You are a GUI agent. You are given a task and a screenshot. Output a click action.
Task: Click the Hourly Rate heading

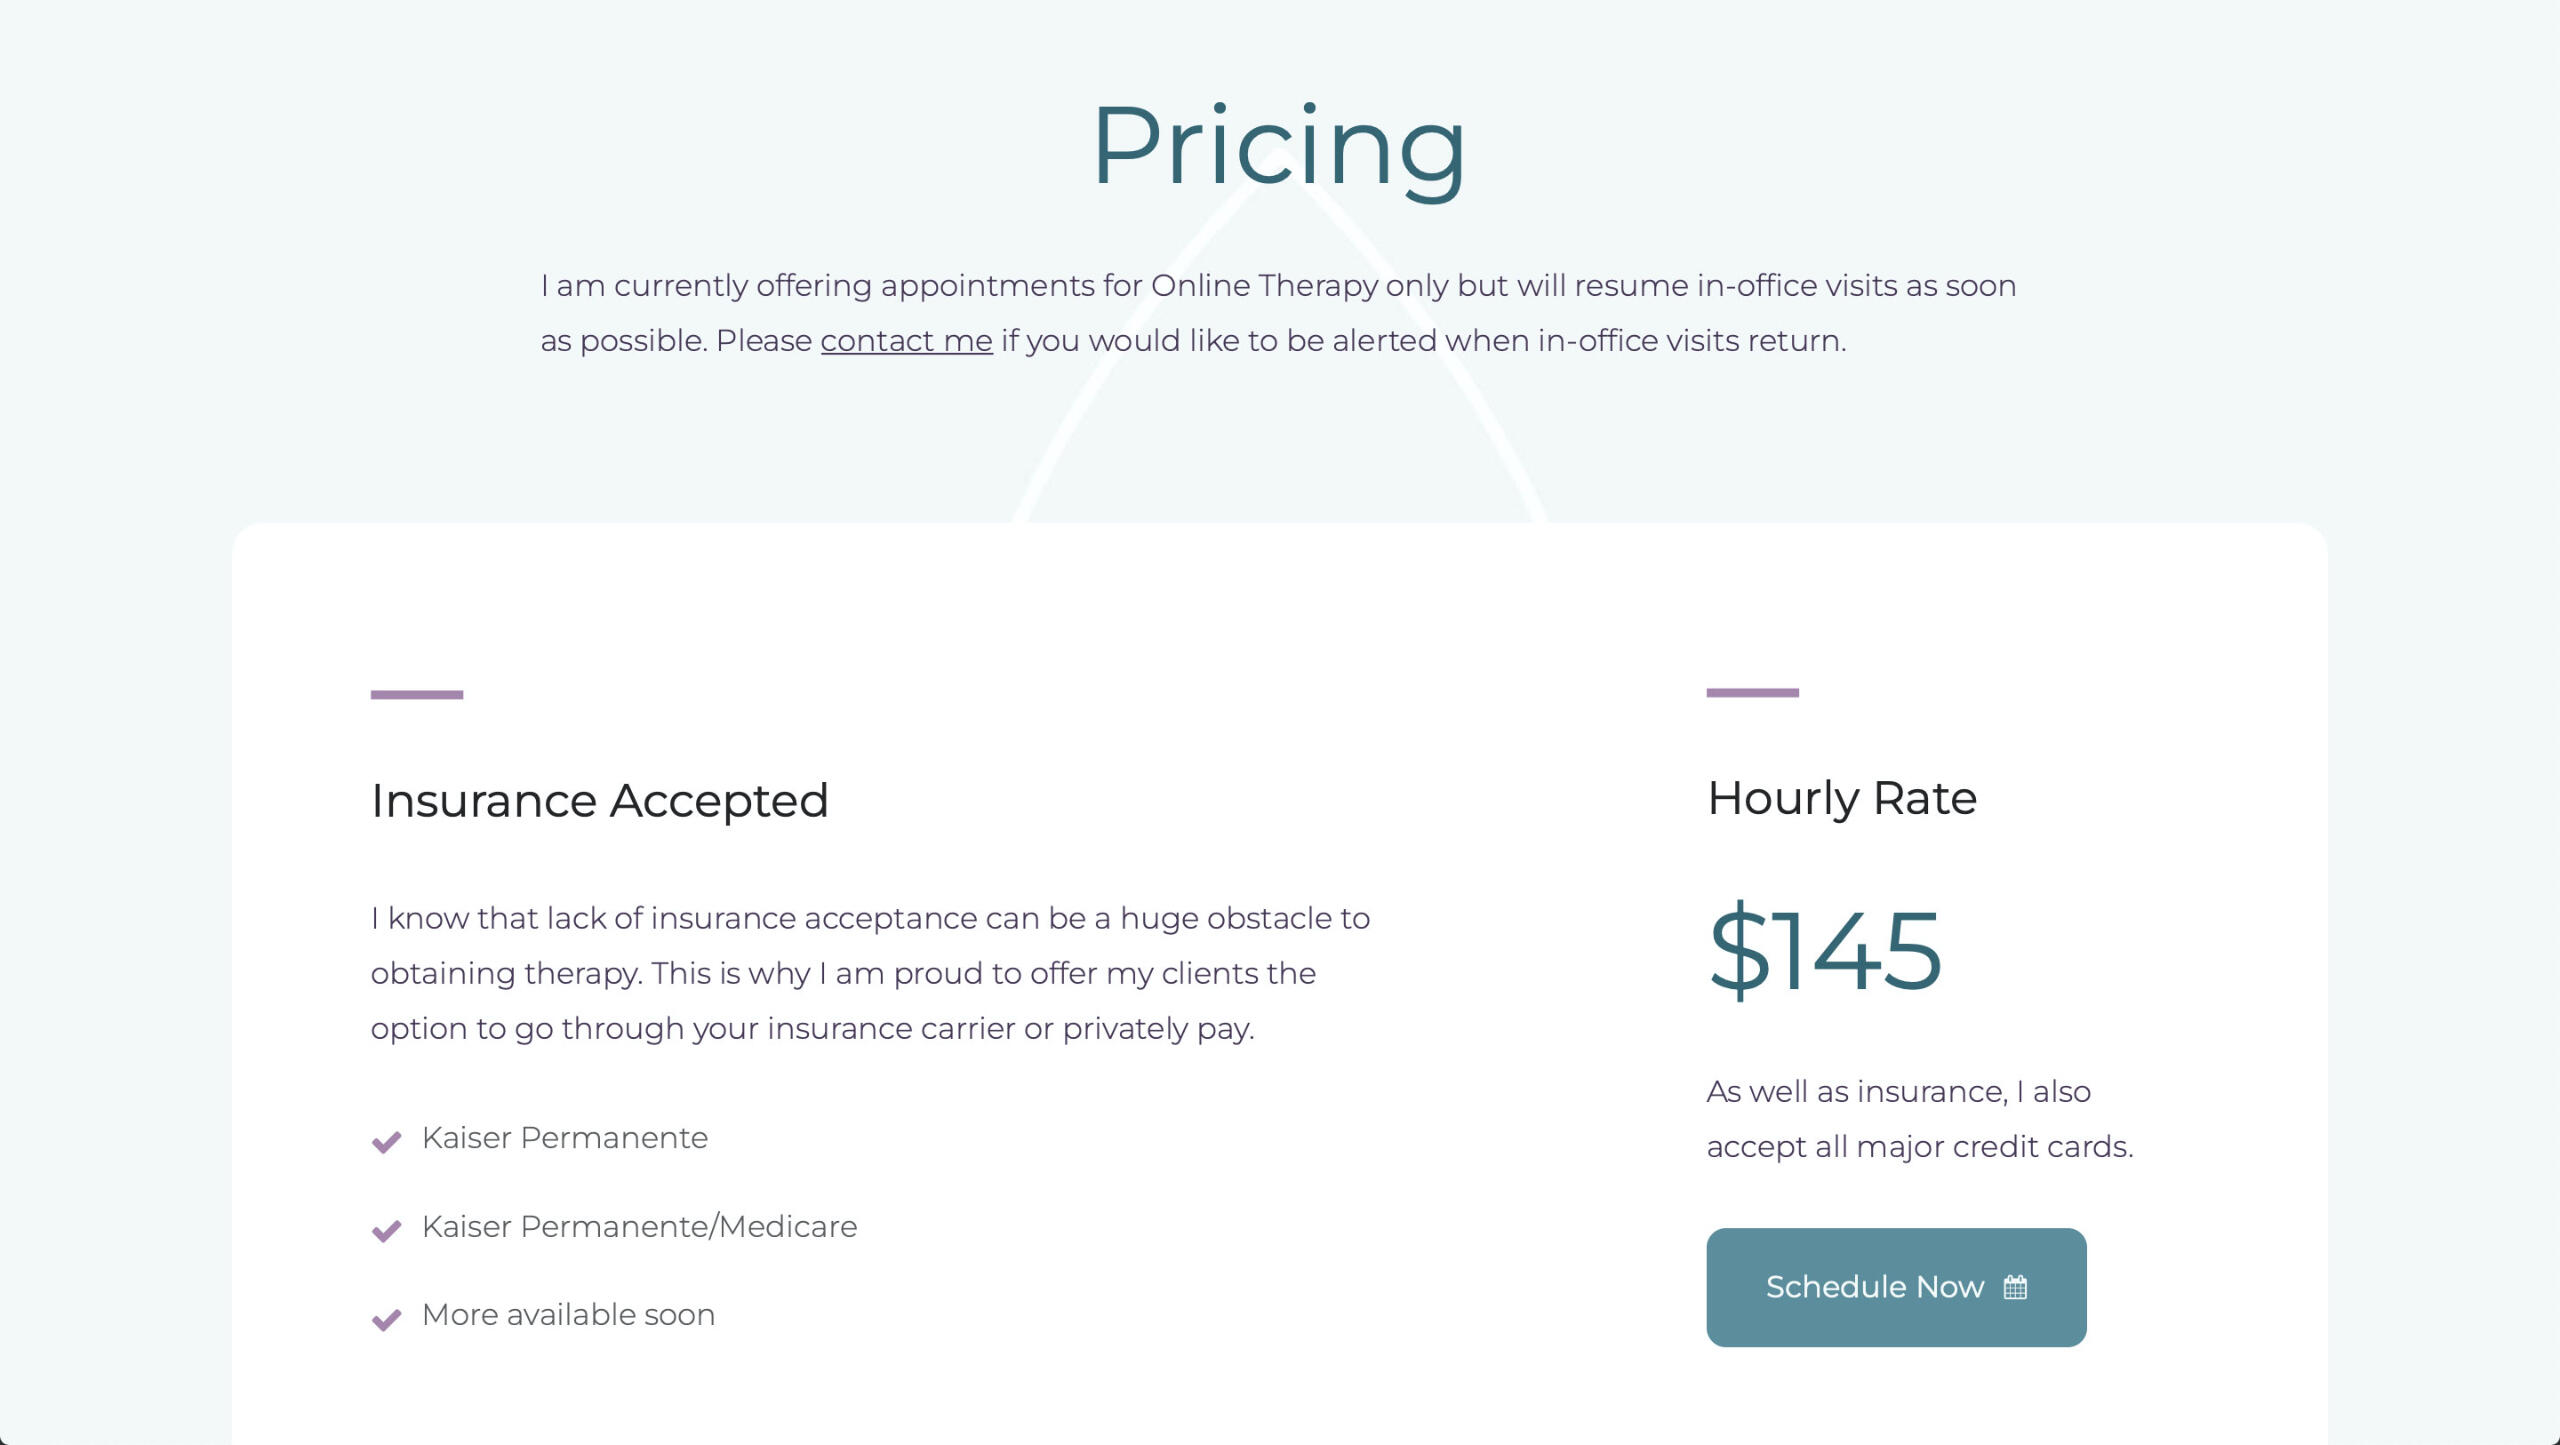click(1841, 798)
